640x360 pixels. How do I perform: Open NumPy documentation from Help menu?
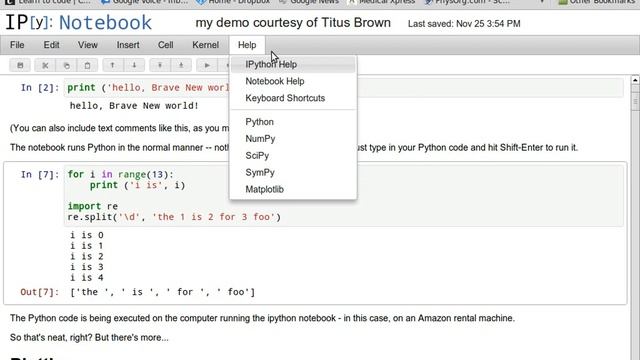293,139
